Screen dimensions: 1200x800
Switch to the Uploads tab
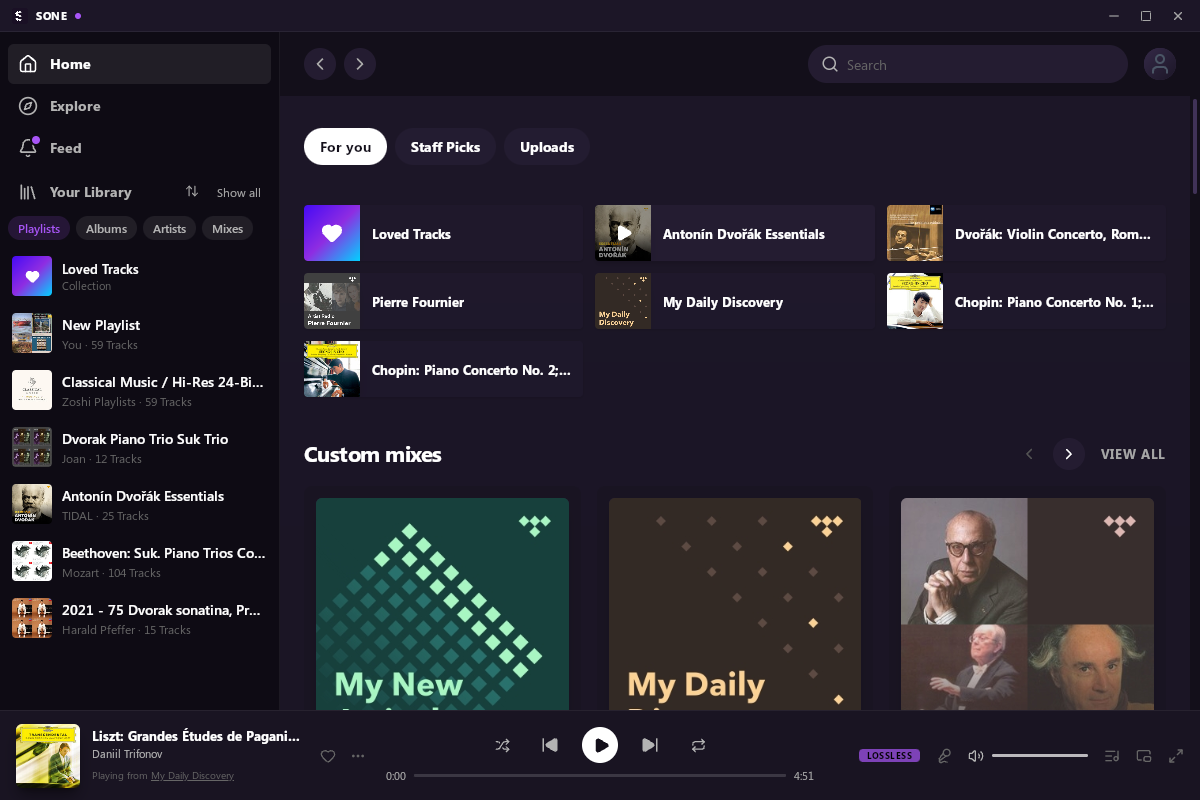tap(547, 147)
